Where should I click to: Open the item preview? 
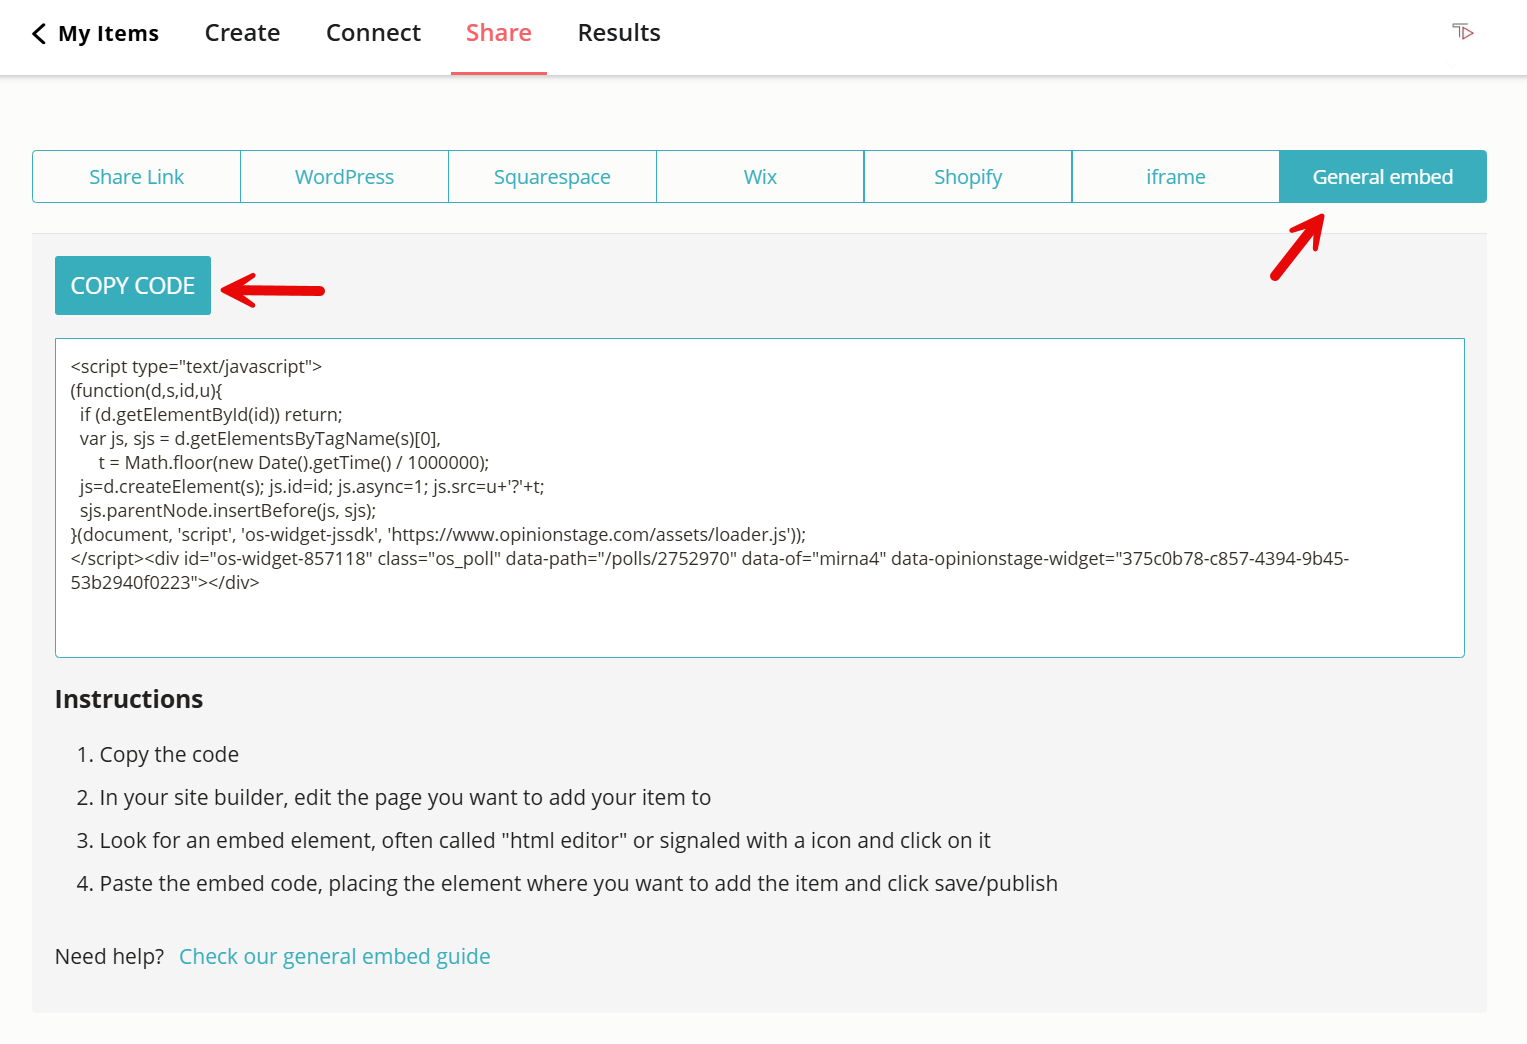point(1462,32)
